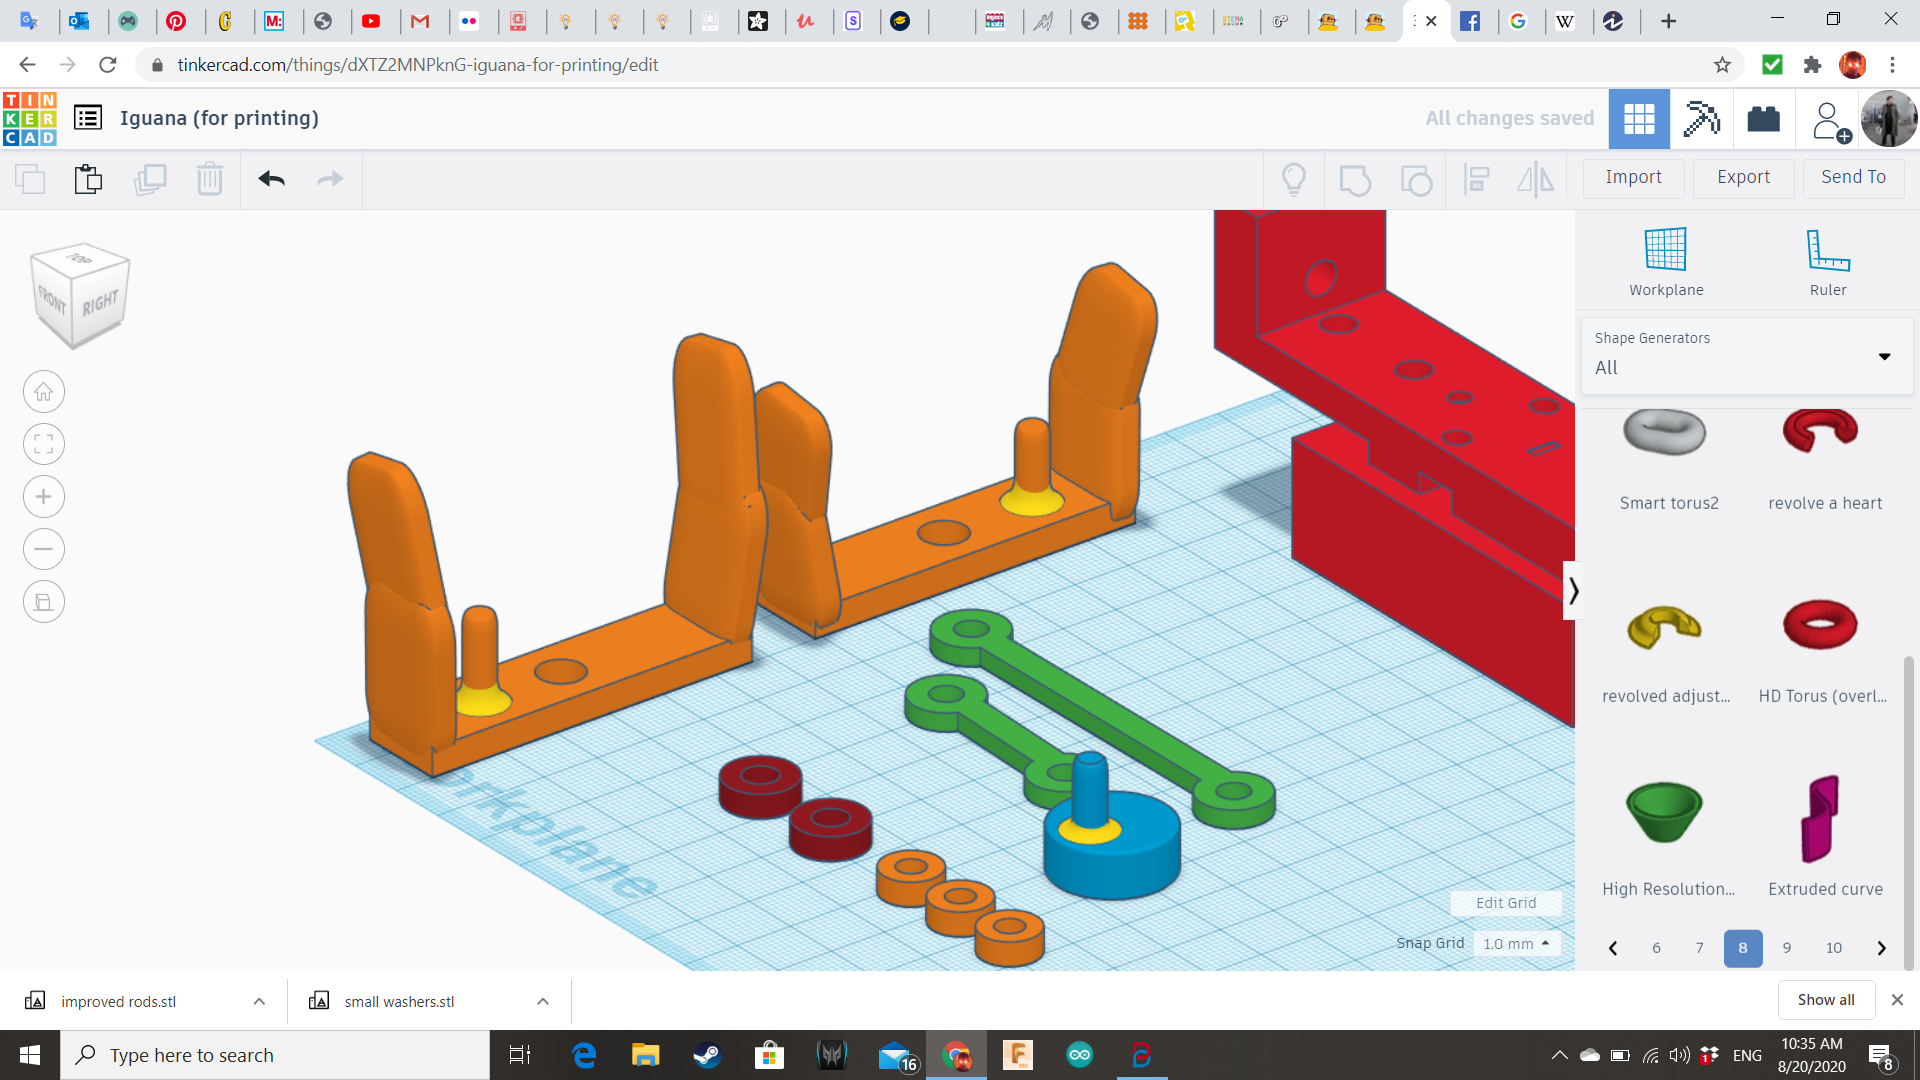
Task: Open the Shape Generators All dropdown
Action: [1747, 356]
